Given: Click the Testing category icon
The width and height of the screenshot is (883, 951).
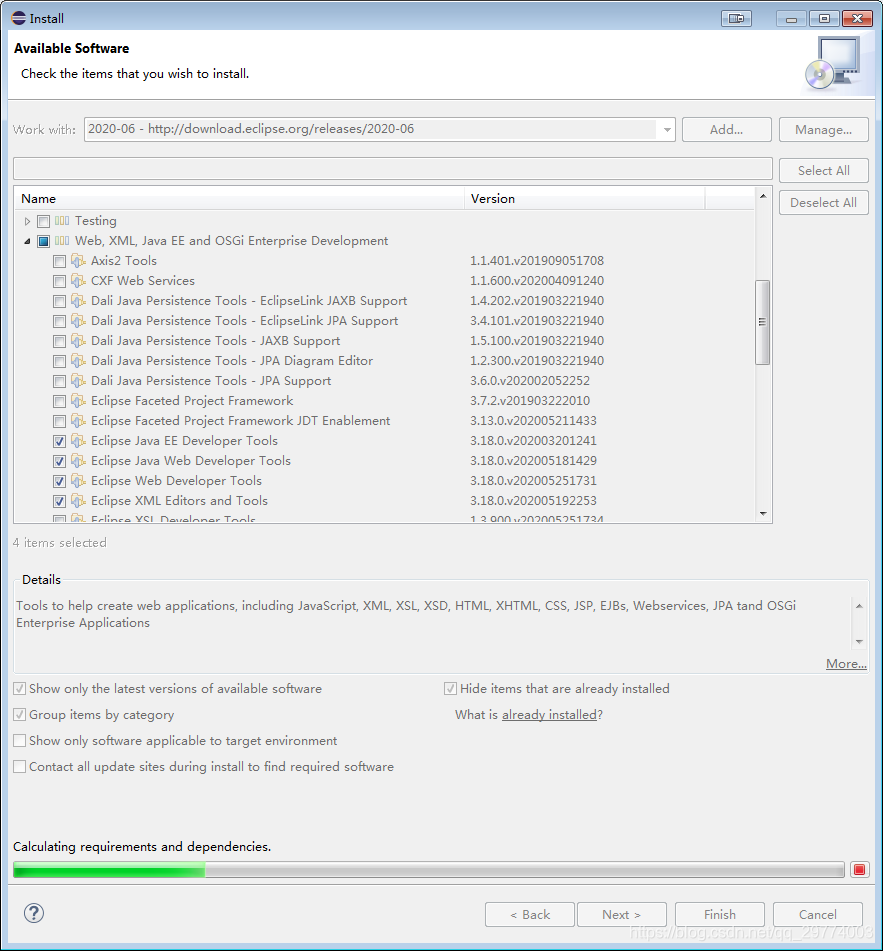Looking at the screenshot, I should [x=62, y=221].
